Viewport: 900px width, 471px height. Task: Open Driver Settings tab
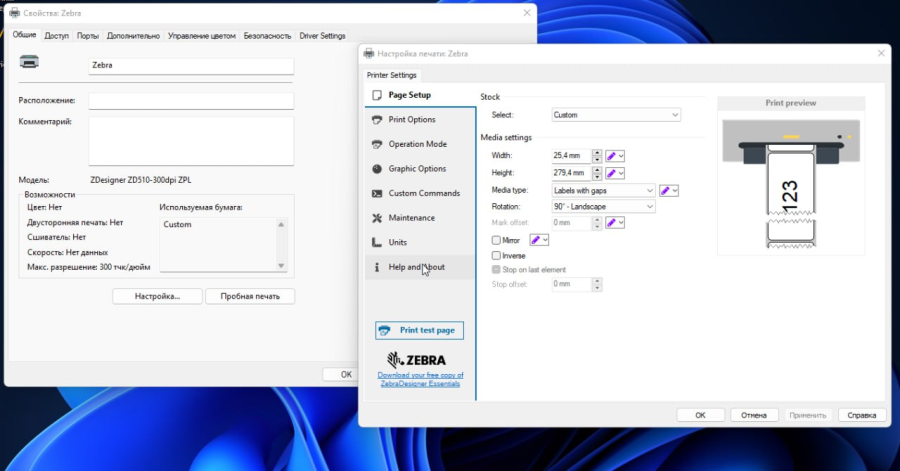[322, 36]
